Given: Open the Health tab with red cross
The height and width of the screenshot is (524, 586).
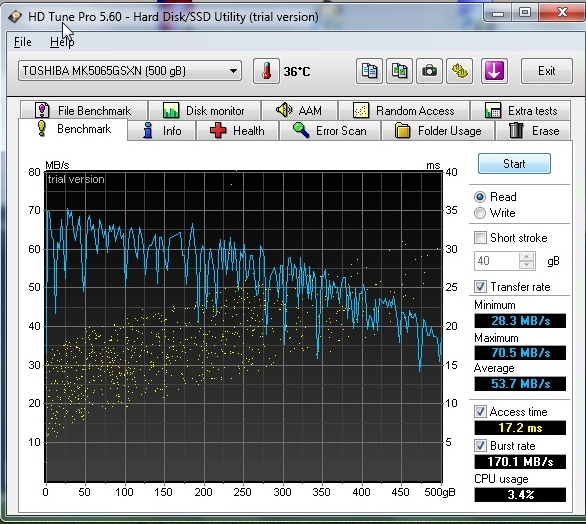Looking at the screenshot, I should (238, 131).
